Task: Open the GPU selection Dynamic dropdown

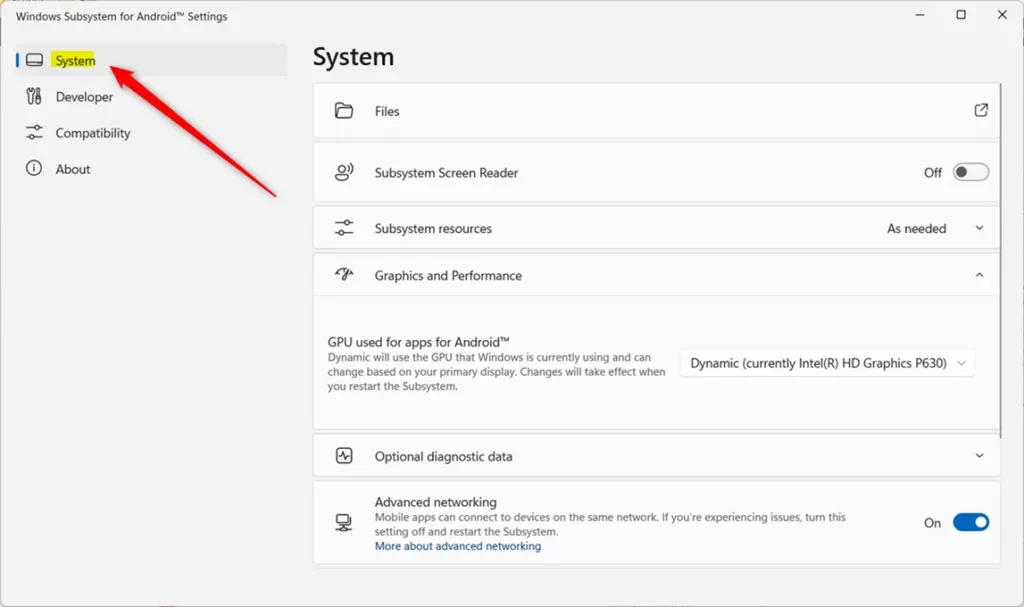Action: tap(828, 363)
